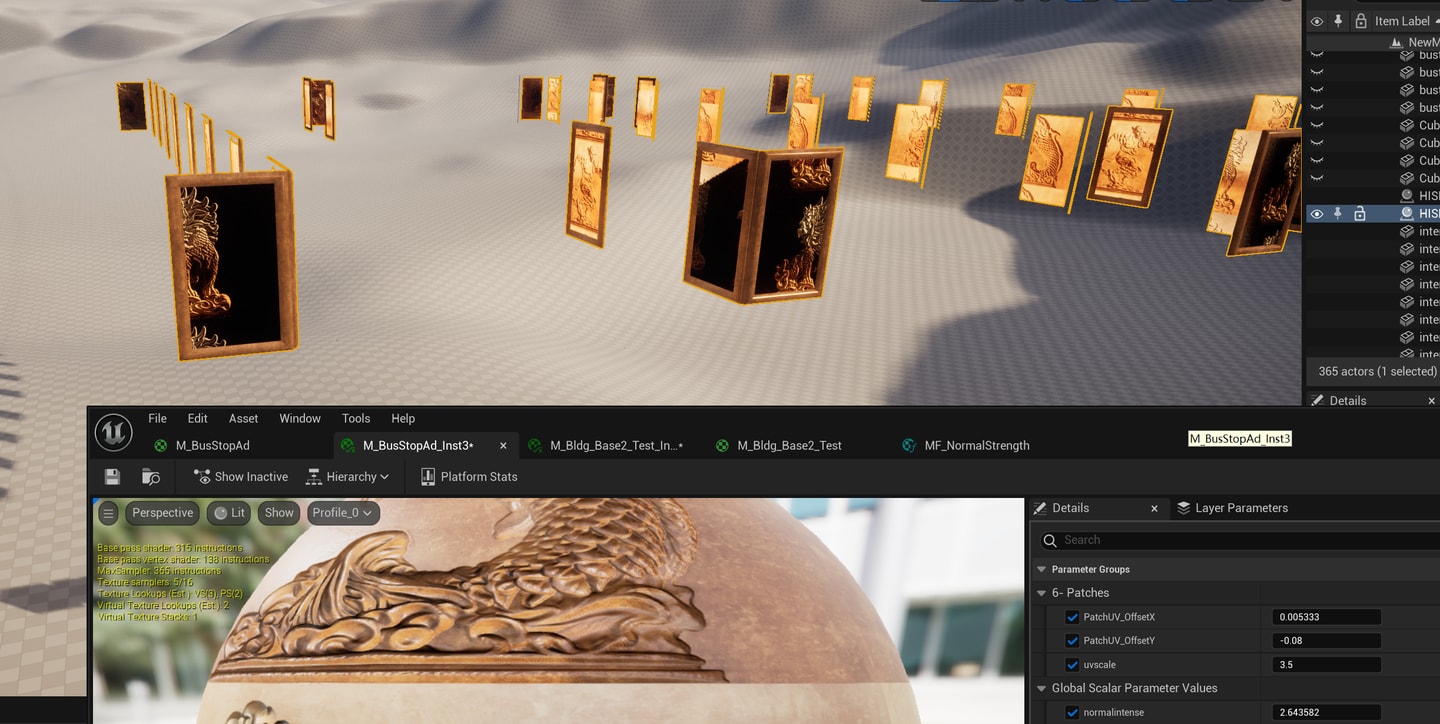Save the material instance with floppy icon
This screenshot has height=724, width=1440.
pos(112,477)
